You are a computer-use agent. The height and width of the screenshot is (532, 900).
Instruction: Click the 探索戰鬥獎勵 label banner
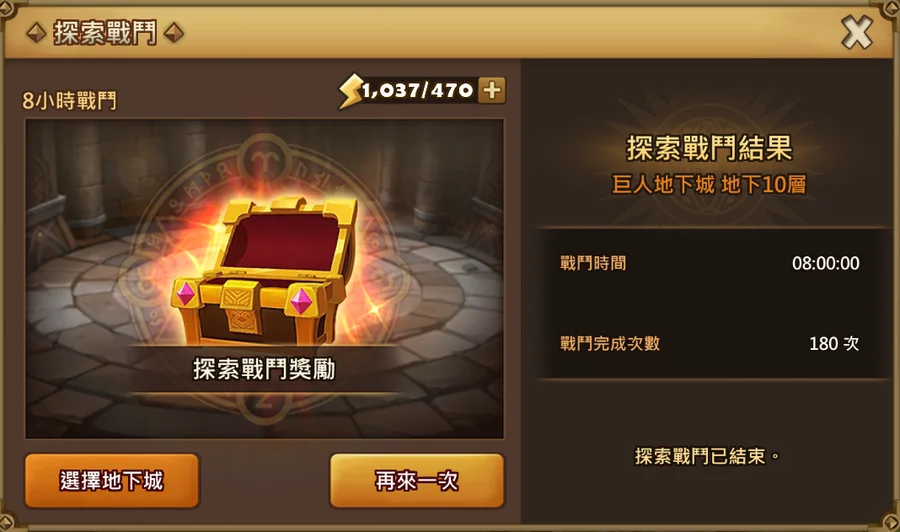tap(264, 370)
